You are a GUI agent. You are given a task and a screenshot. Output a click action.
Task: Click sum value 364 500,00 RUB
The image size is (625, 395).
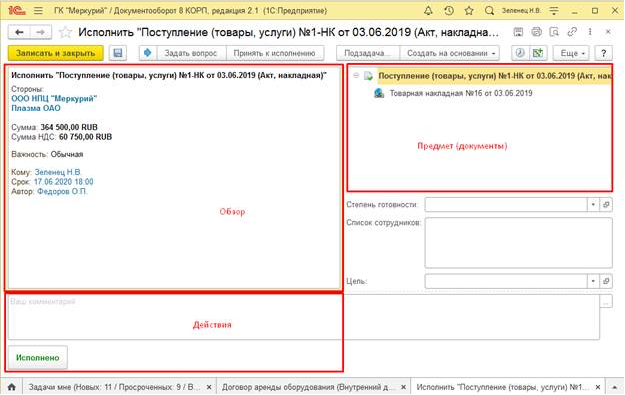[x=69, y=127]
